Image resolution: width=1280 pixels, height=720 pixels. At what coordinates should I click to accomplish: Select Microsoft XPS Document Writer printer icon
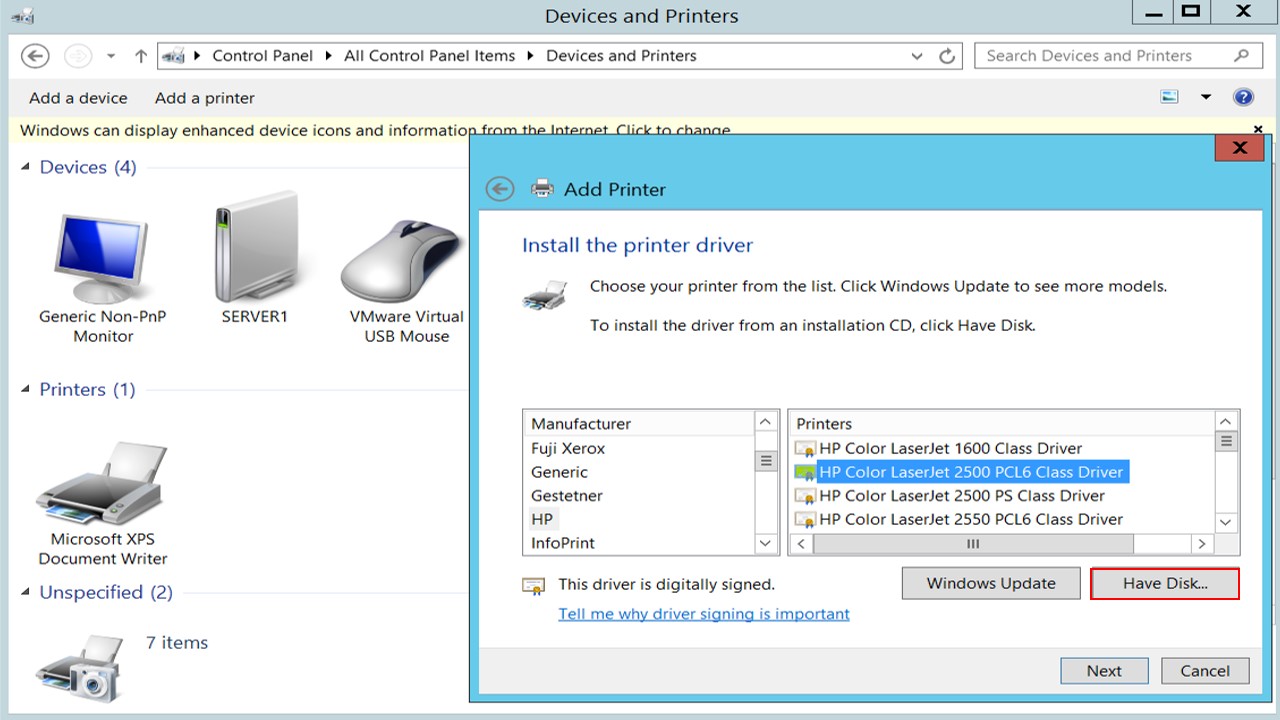(x=102, y=483)
